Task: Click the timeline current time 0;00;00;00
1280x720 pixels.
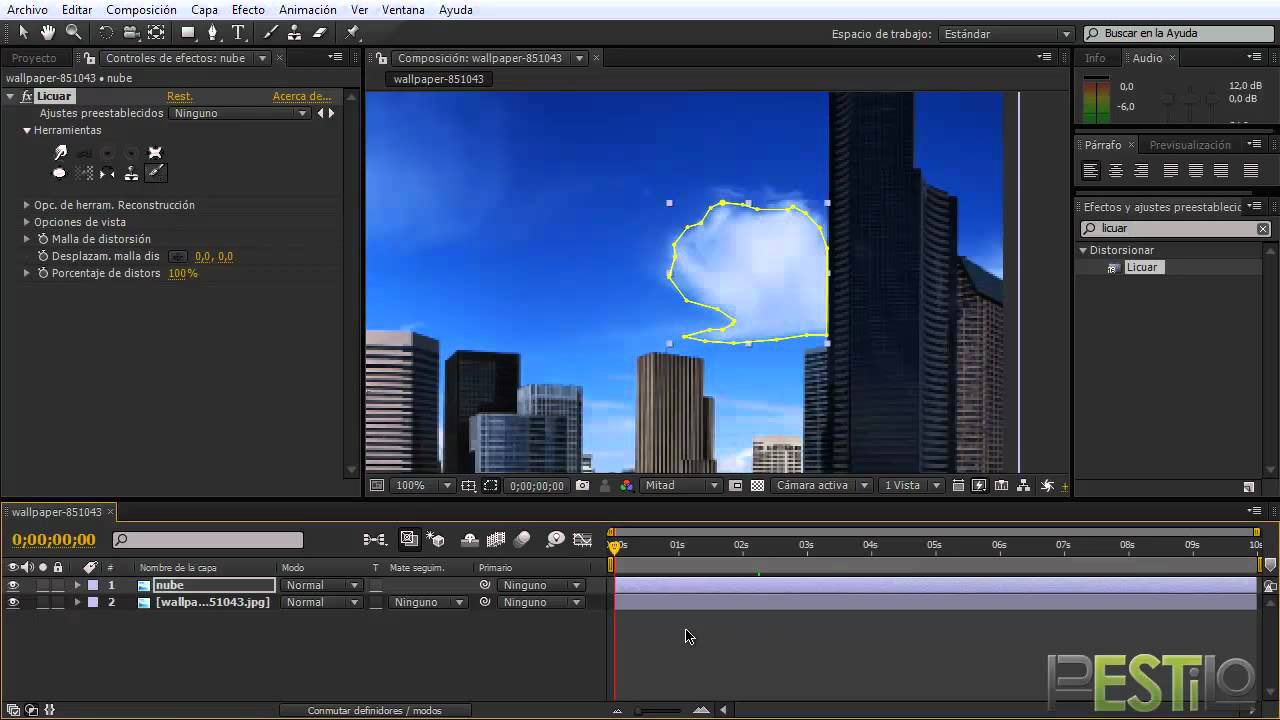Action: 54,540
